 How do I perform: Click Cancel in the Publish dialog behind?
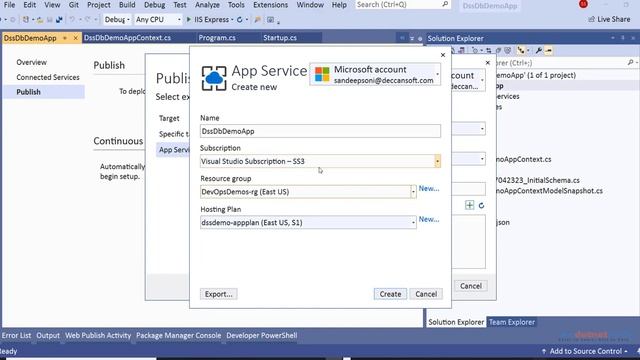(471, 286)
